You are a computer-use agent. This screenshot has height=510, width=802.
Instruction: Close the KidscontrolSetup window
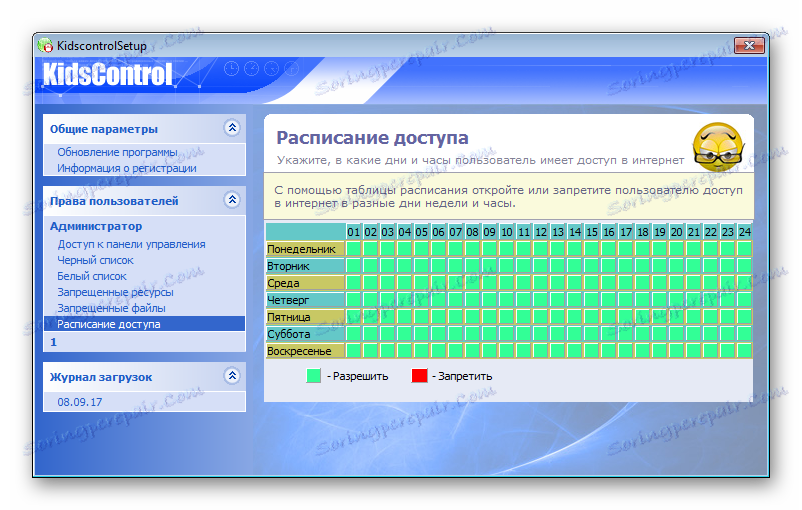point(749,46)
